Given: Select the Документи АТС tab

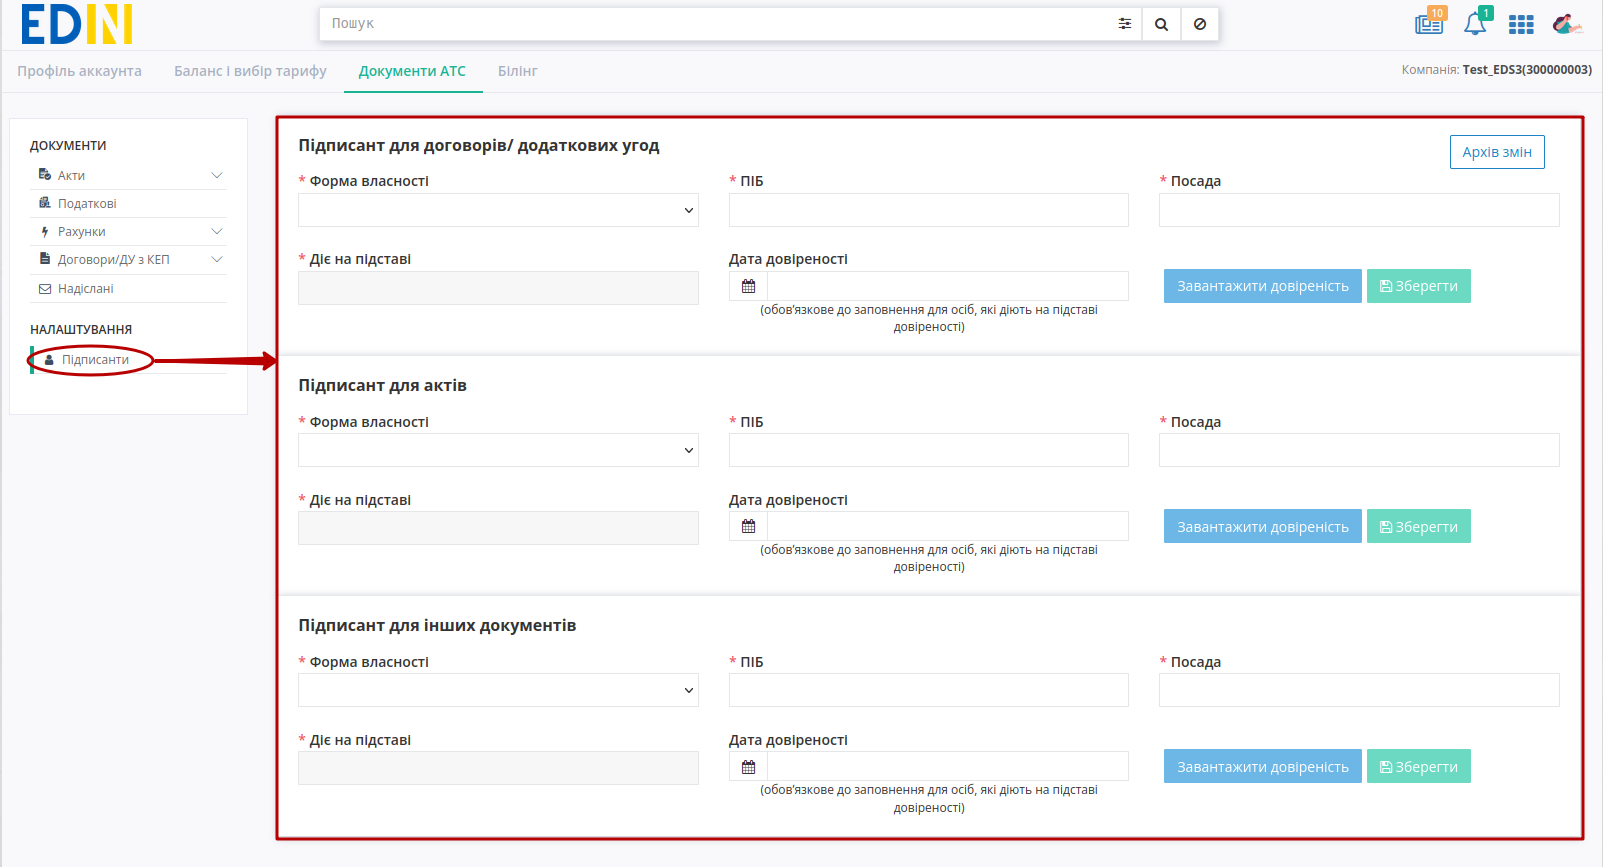Looking at the screenshot, I should [412, 71].
